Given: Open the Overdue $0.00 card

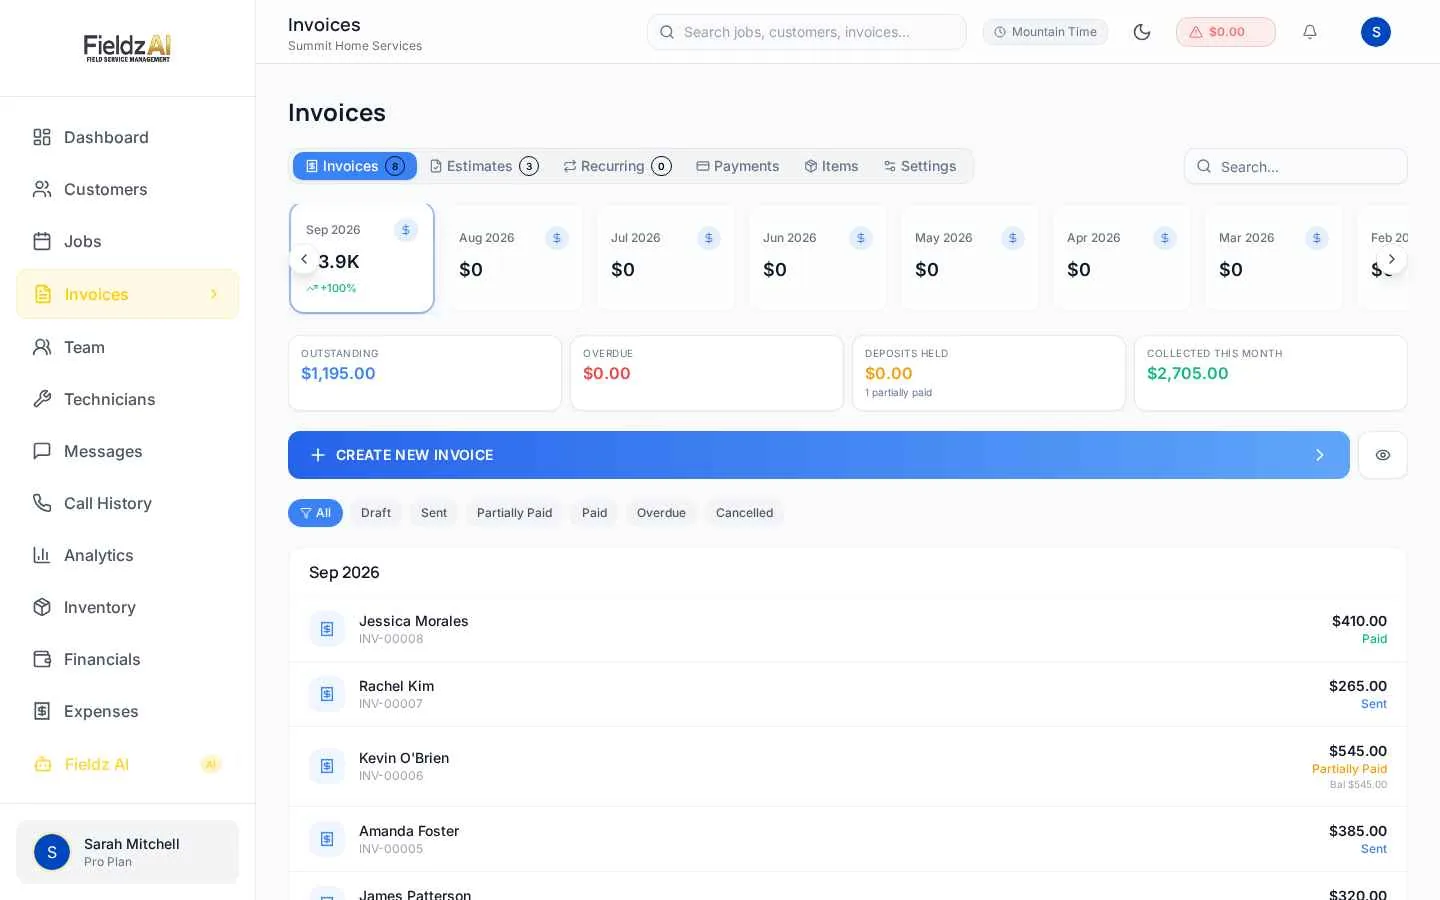Looking at the screenshot, I should click(x=707, y=373).
